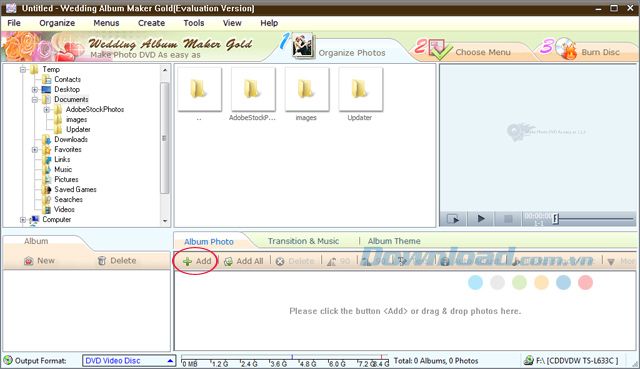Viewport: 640px width, 369px height.
Task: Click the preview seek slider handle
Action: [555, 219]
